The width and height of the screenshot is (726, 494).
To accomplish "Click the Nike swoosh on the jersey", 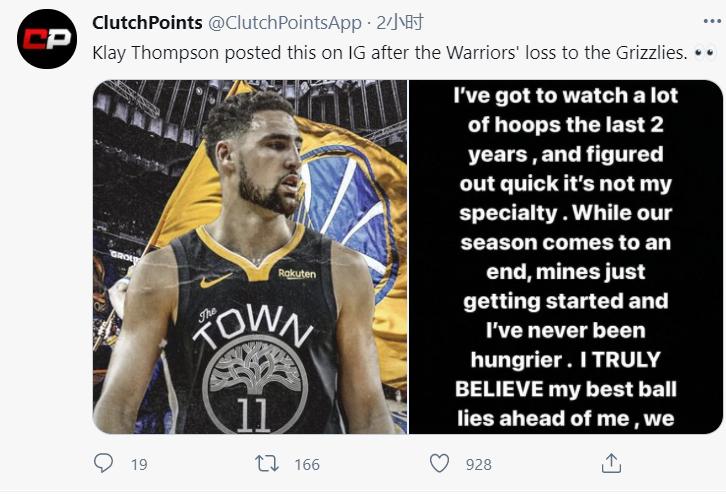I will pyautogui.click(x=215, y=281).
